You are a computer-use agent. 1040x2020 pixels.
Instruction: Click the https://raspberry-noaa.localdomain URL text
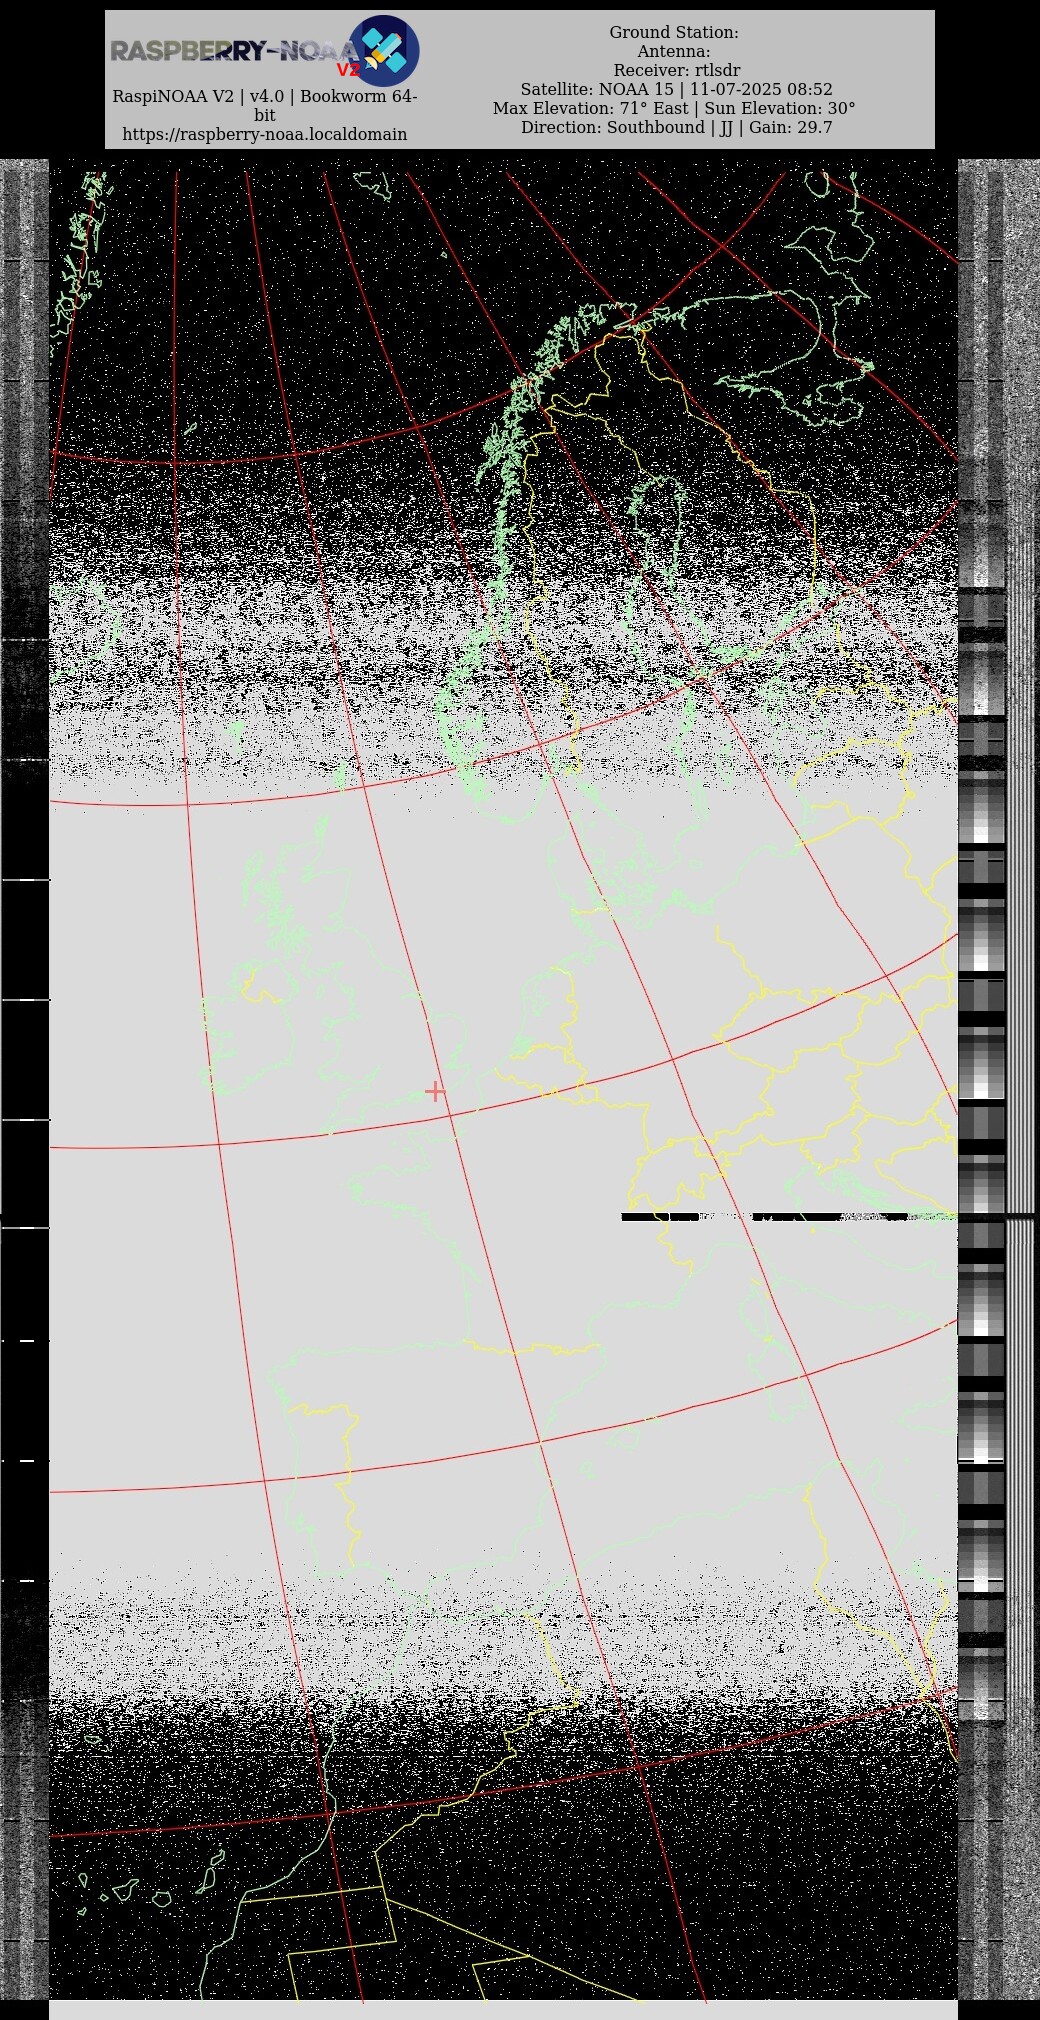[x=265, y=134]
